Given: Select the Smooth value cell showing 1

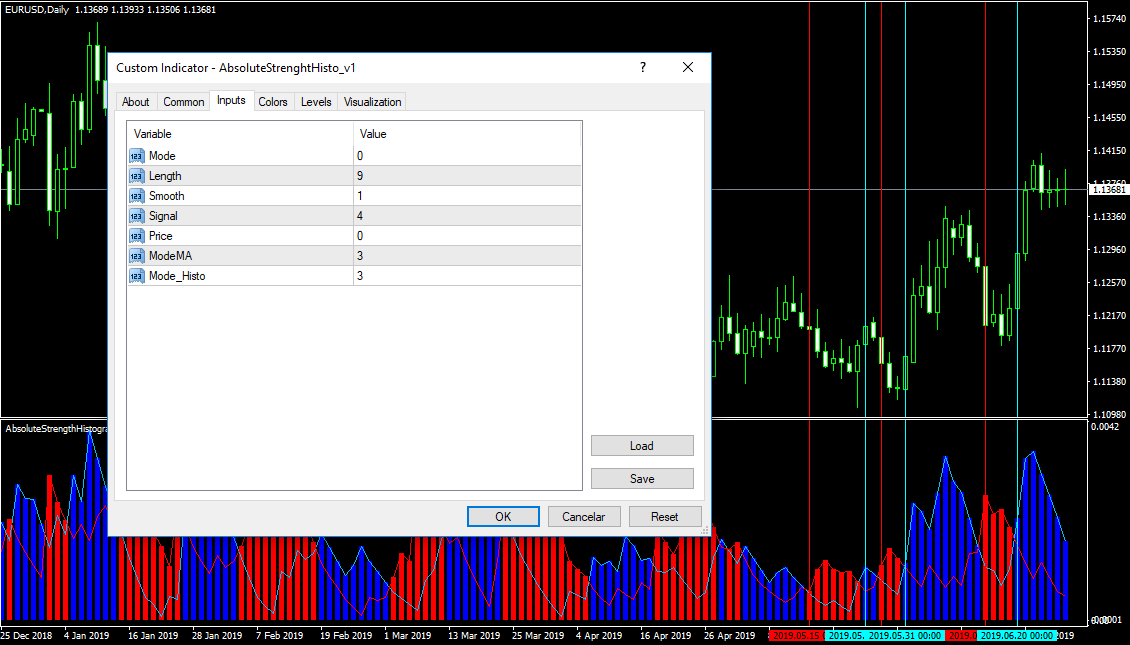Looking at the screenshot, I should (x=467, y=196).
